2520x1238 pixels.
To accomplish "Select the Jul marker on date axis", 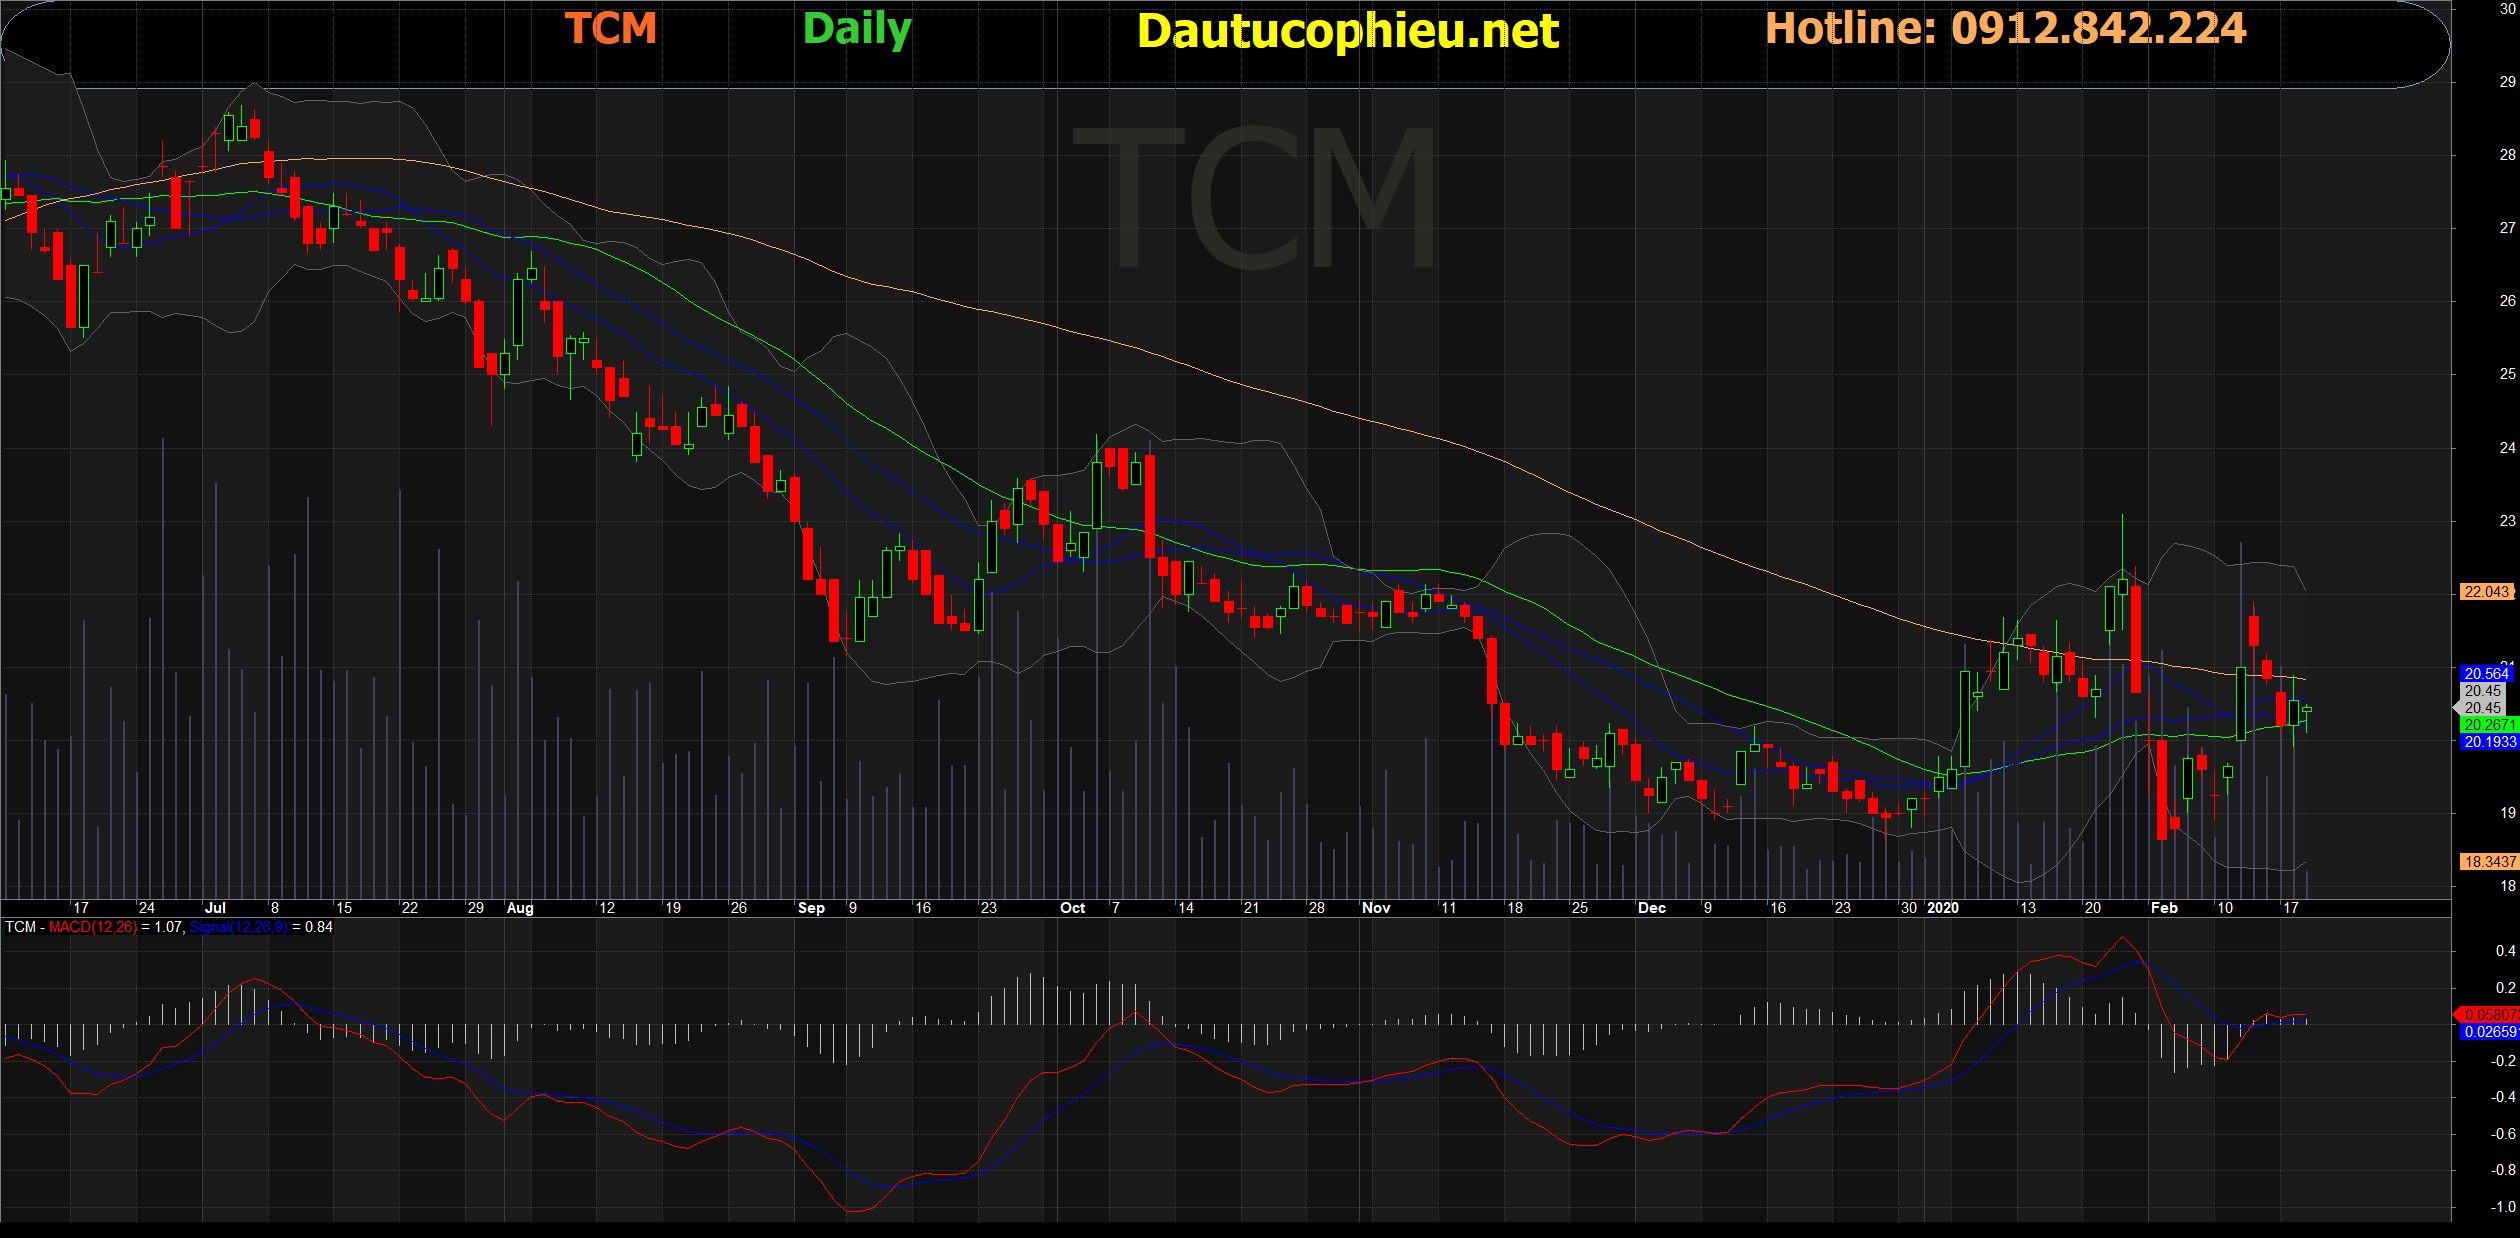I will [215, 908].
